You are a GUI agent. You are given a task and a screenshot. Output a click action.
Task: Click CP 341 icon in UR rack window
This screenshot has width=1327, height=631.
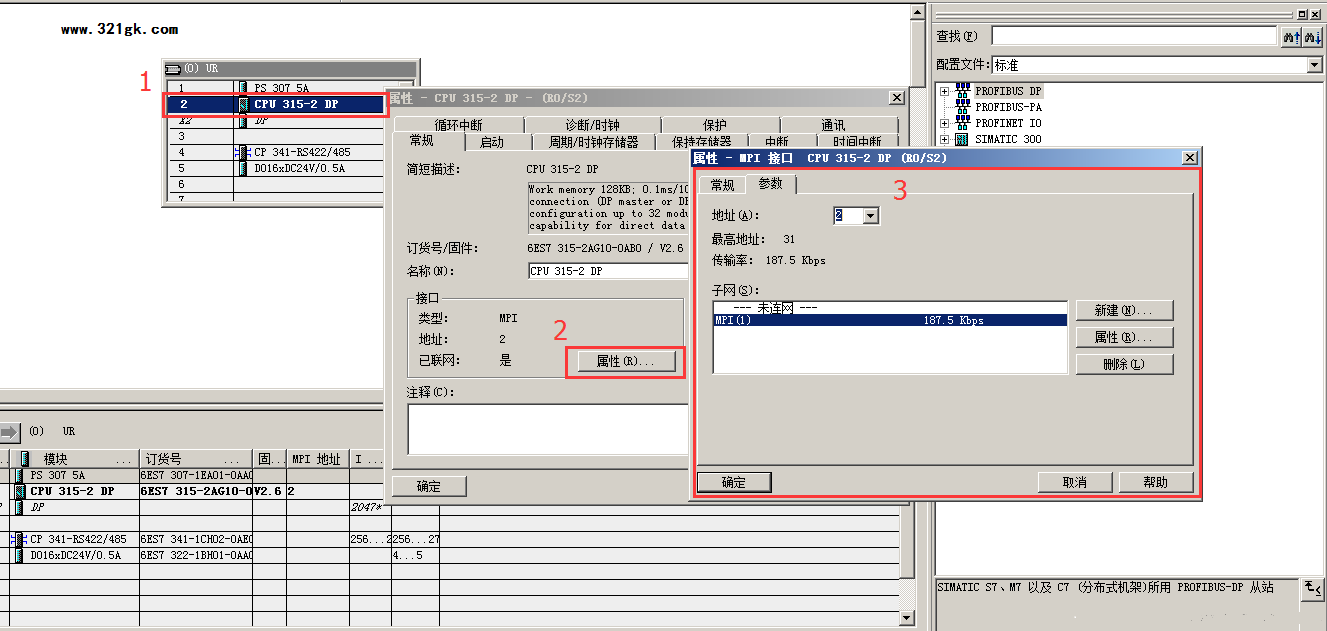click(243, 152)
